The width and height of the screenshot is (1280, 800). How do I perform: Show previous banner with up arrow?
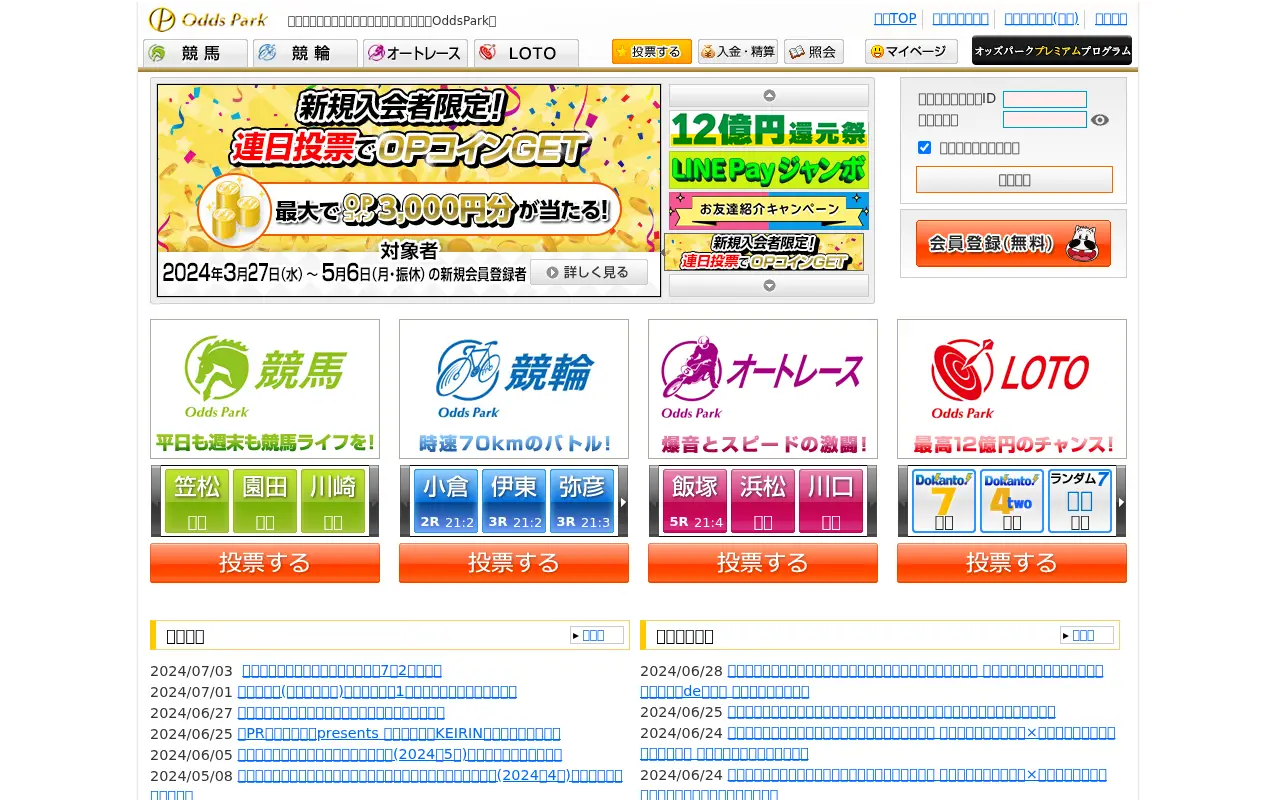click(x=769, y=96)
